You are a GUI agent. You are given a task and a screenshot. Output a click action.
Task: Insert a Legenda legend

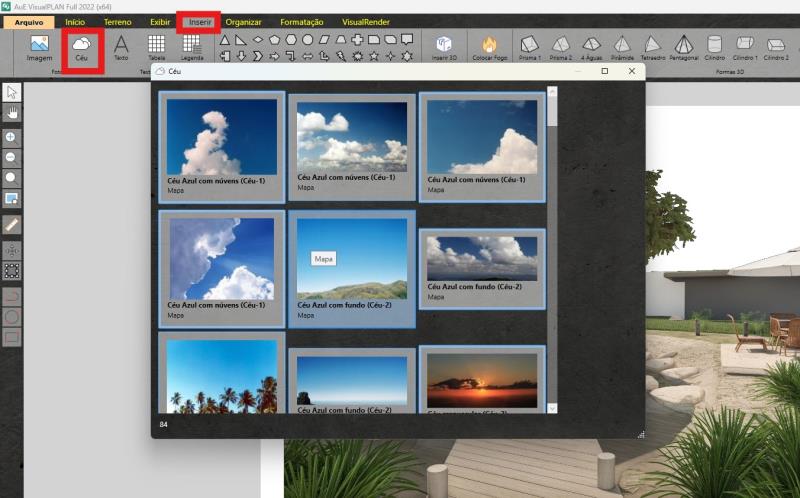[192, 48]
